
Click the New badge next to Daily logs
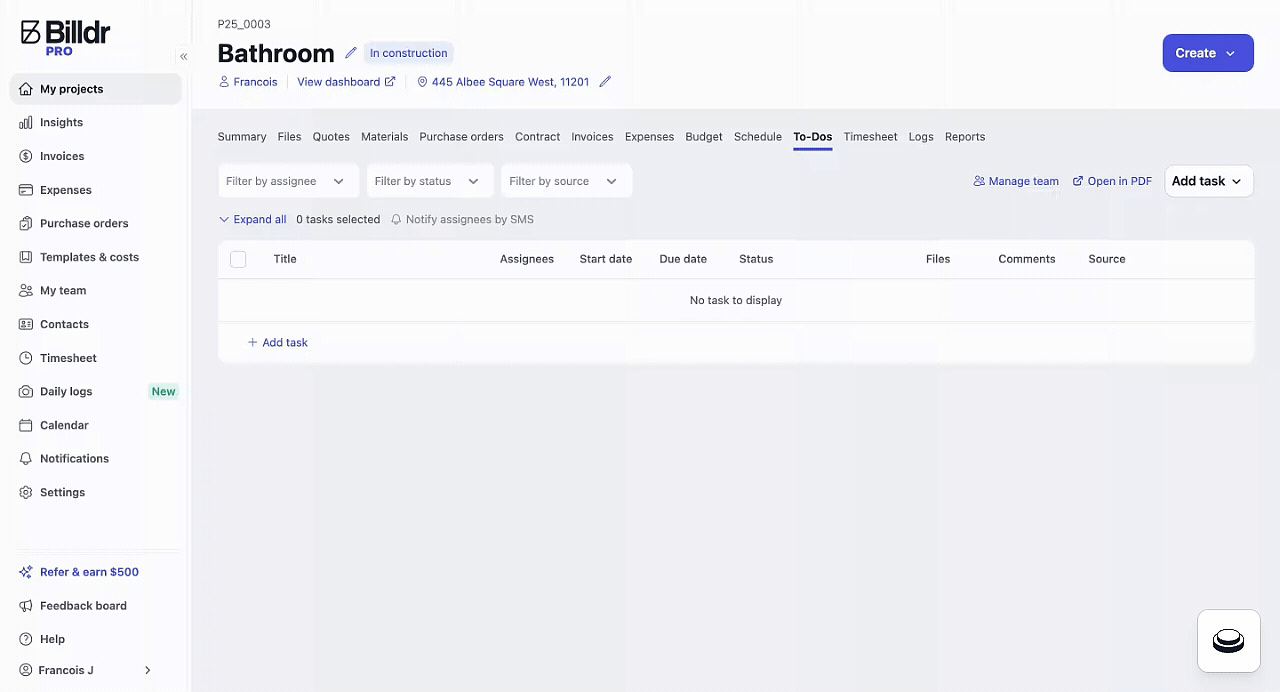click(163, 391)
